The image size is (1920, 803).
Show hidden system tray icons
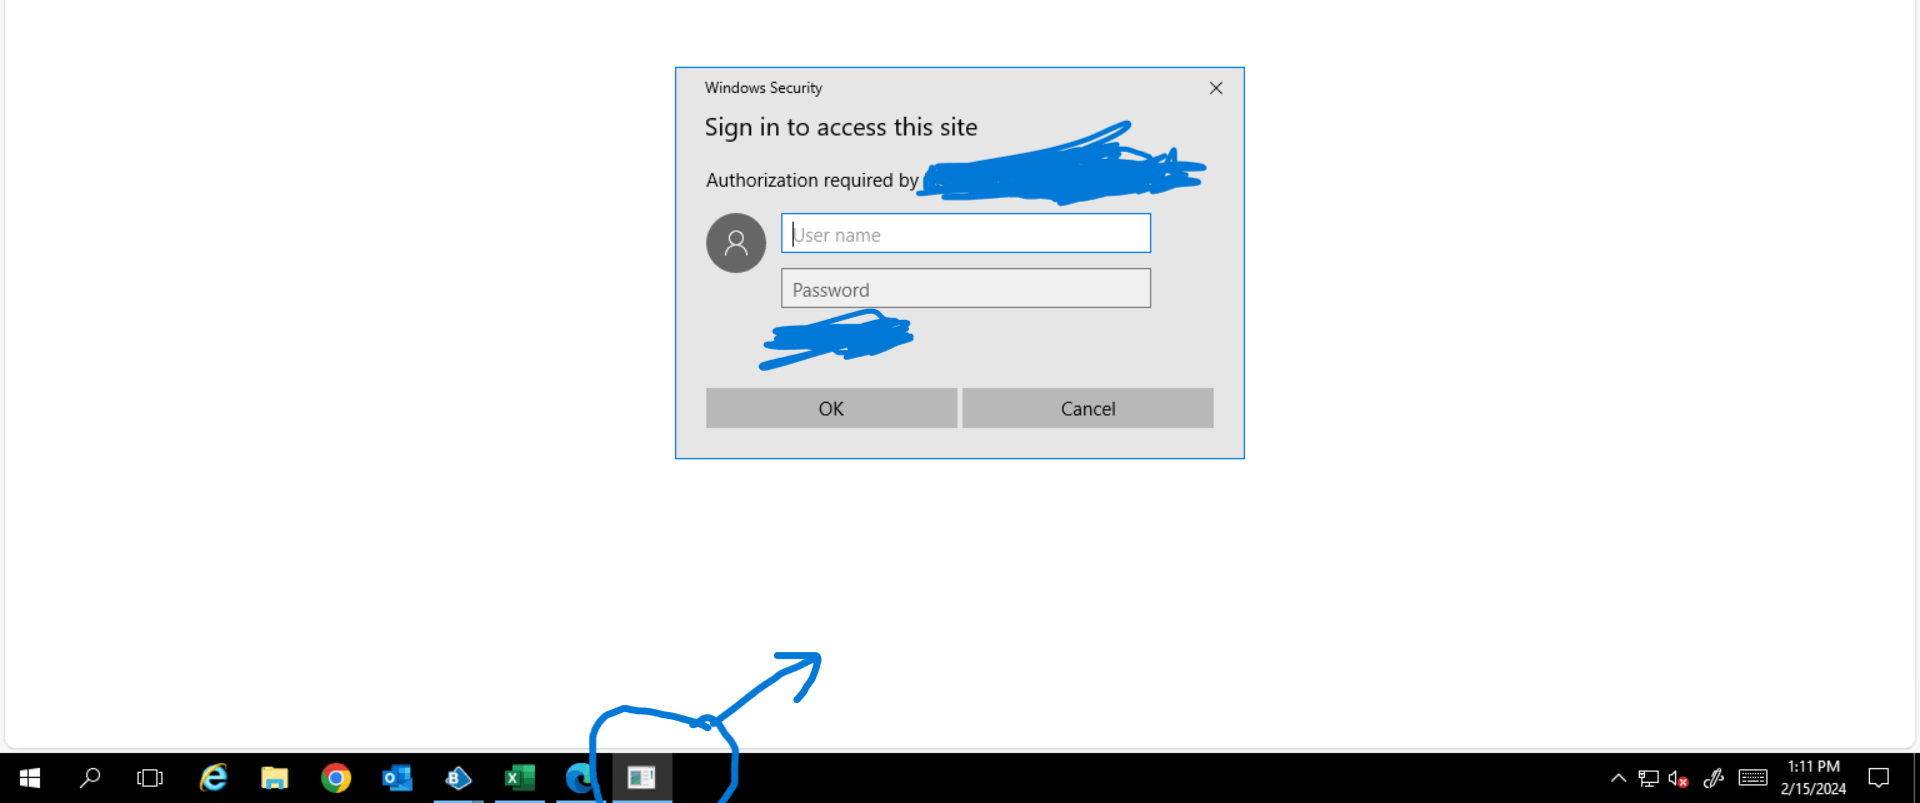point(1618,778)
